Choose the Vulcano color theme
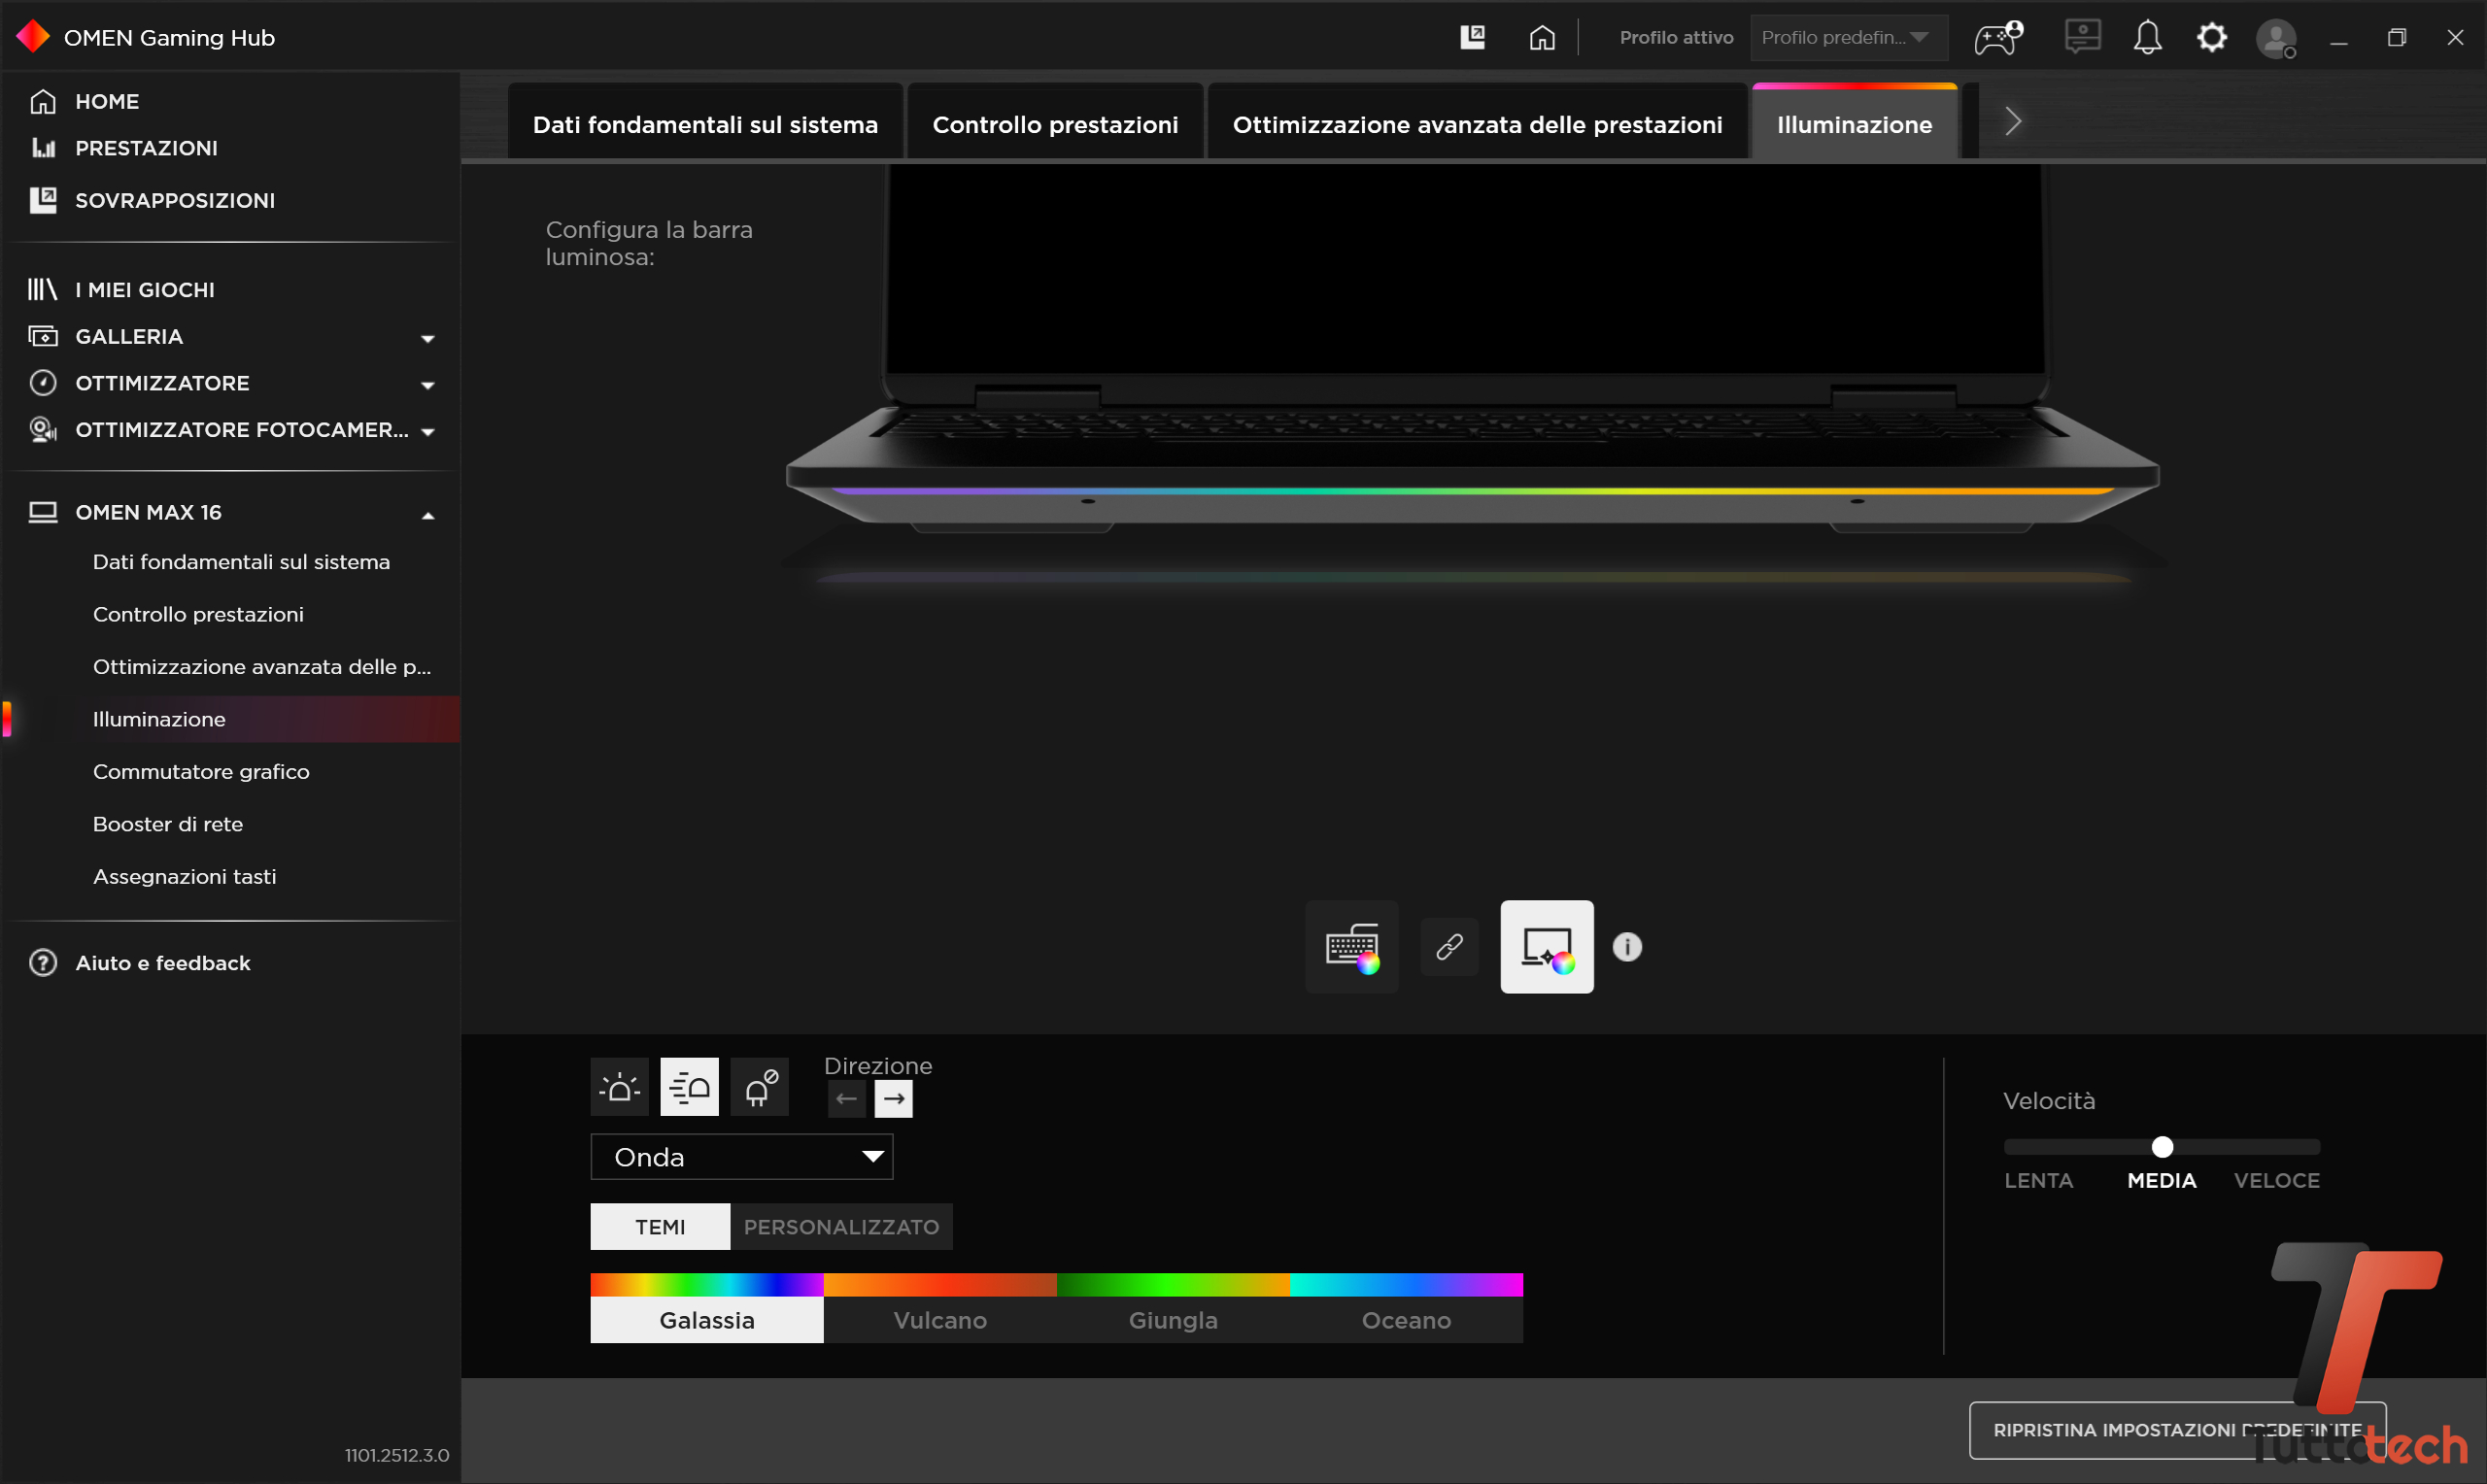The width and height of the screenshot is (2487, 1484). tap(939, 1320)
